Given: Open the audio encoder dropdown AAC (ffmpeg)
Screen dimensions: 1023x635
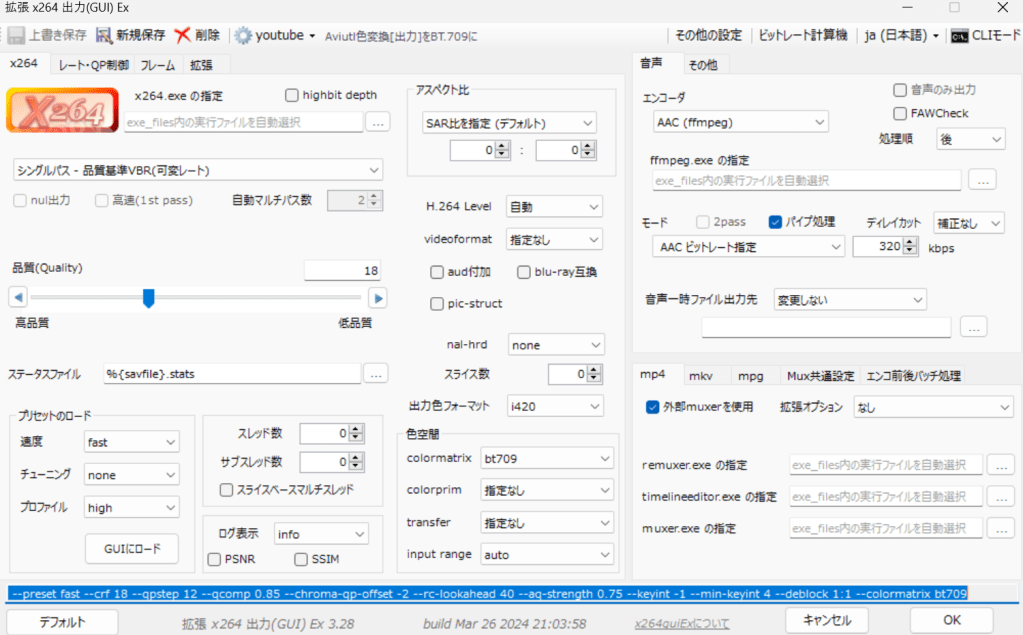Looking at the screenshot, I should click(x=740, y=122).
